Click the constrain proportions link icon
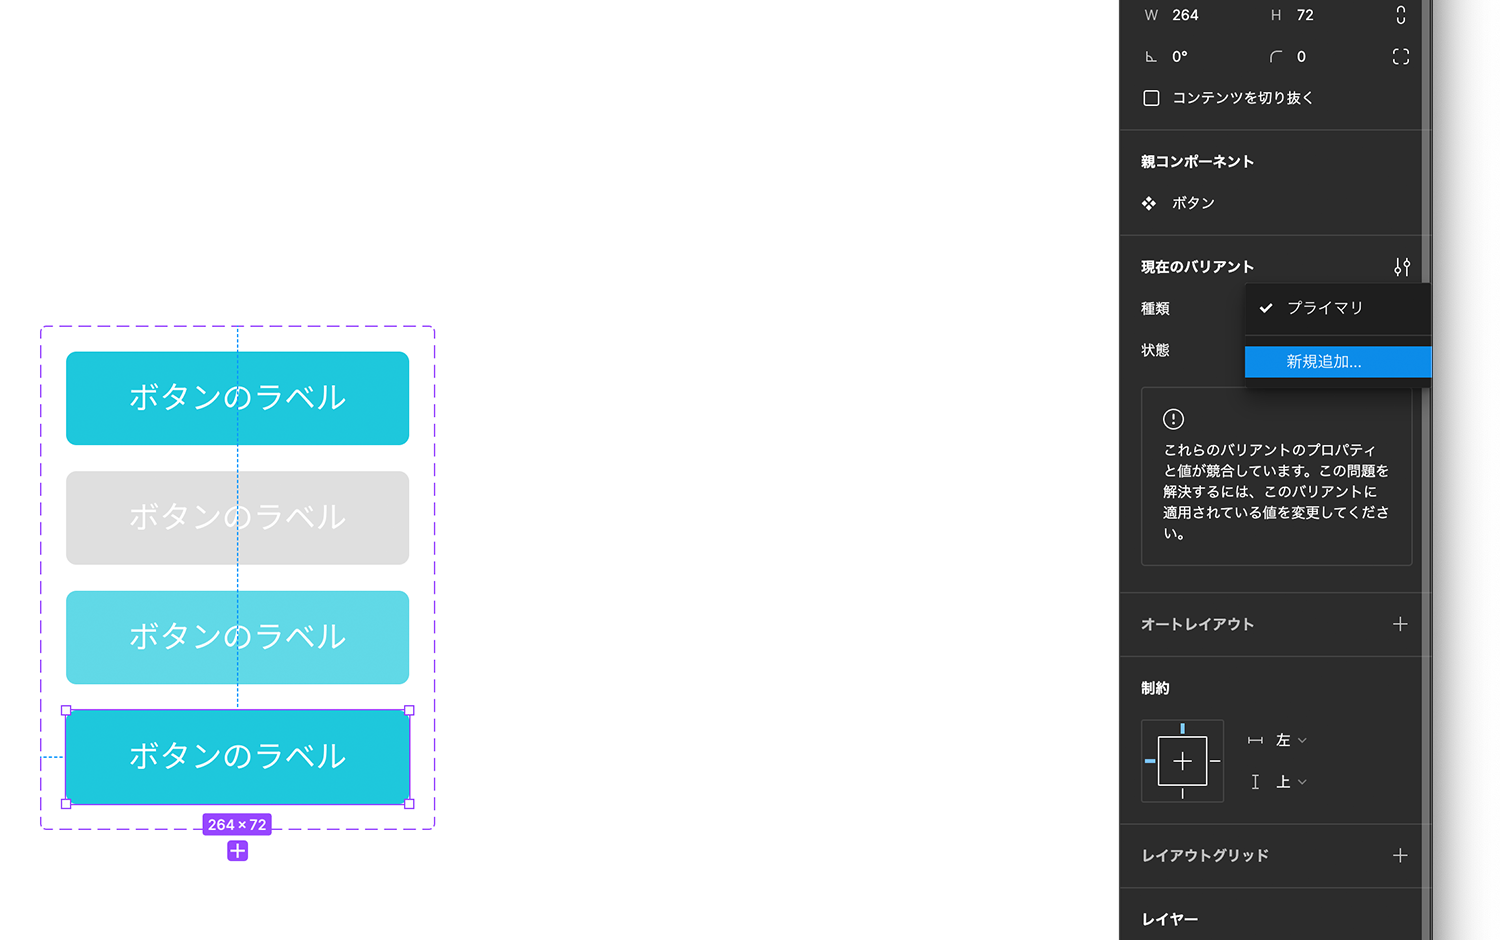This screenshot has width=1500, height=940. [x=1400, y=15]
